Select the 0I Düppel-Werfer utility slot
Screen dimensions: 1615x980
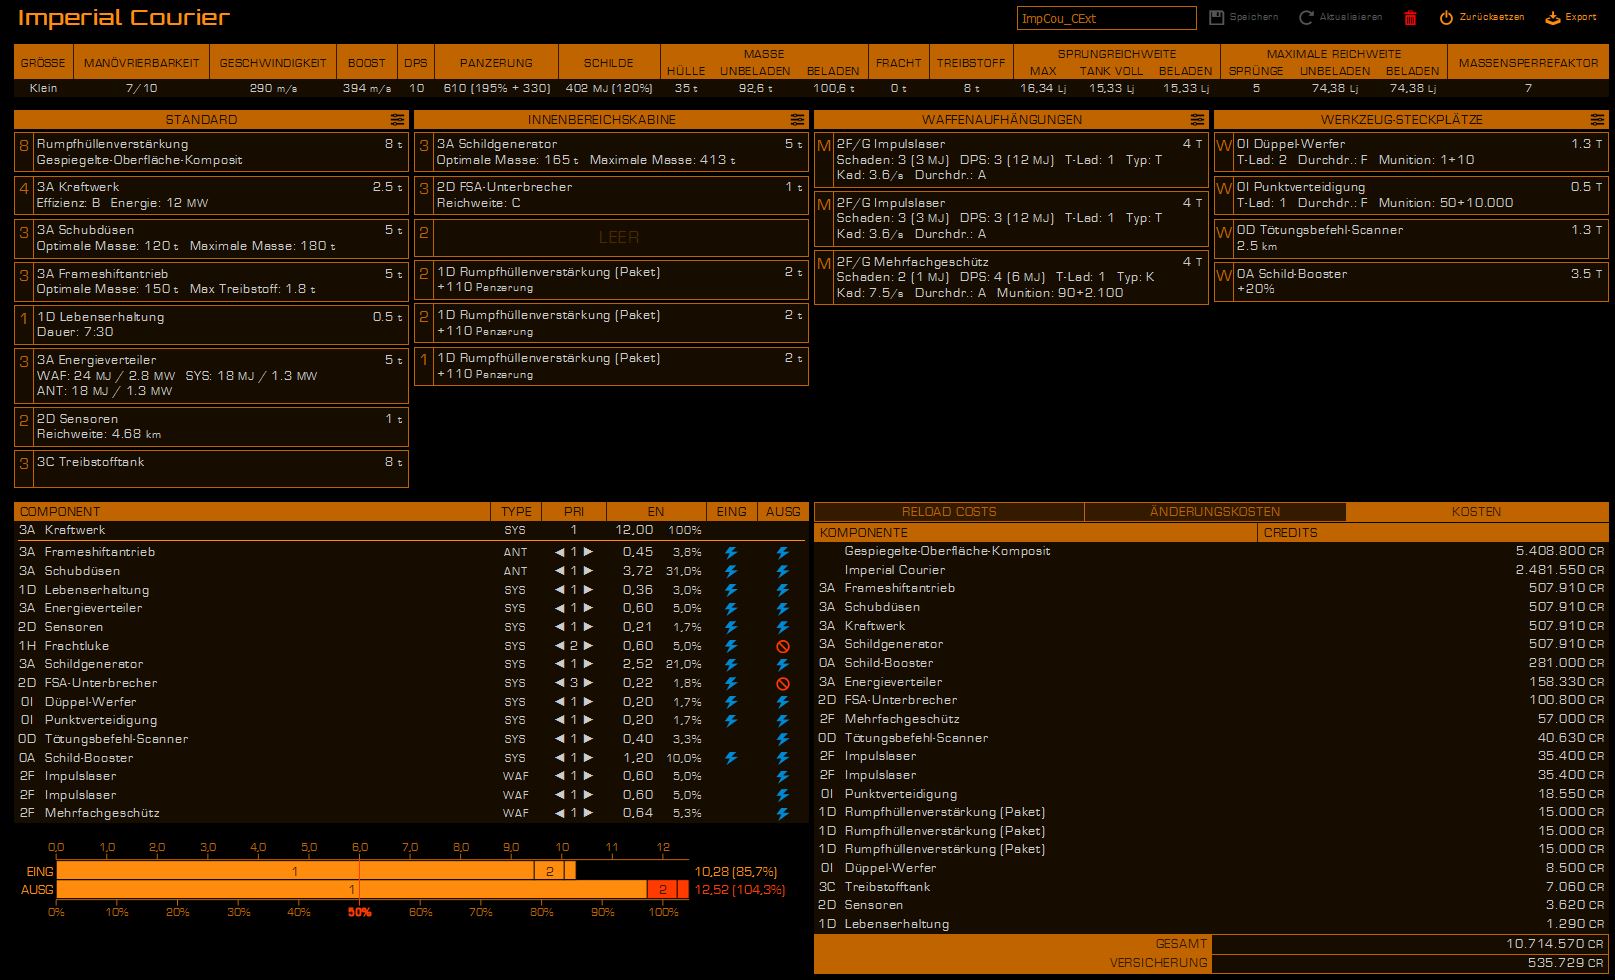[1411, 152]
